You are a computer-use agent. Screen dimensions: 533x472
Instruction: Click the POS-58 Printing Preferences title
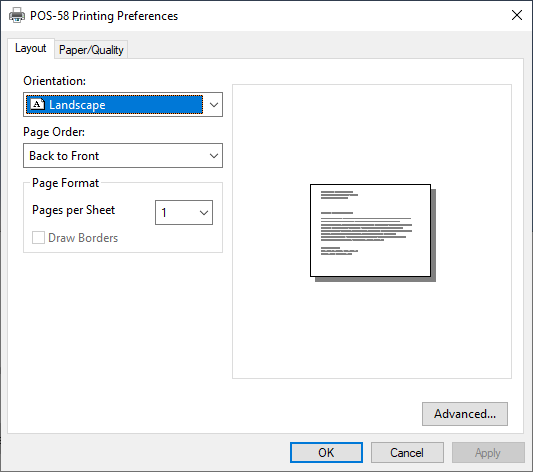pyautogui.click(x=104, y=16)
